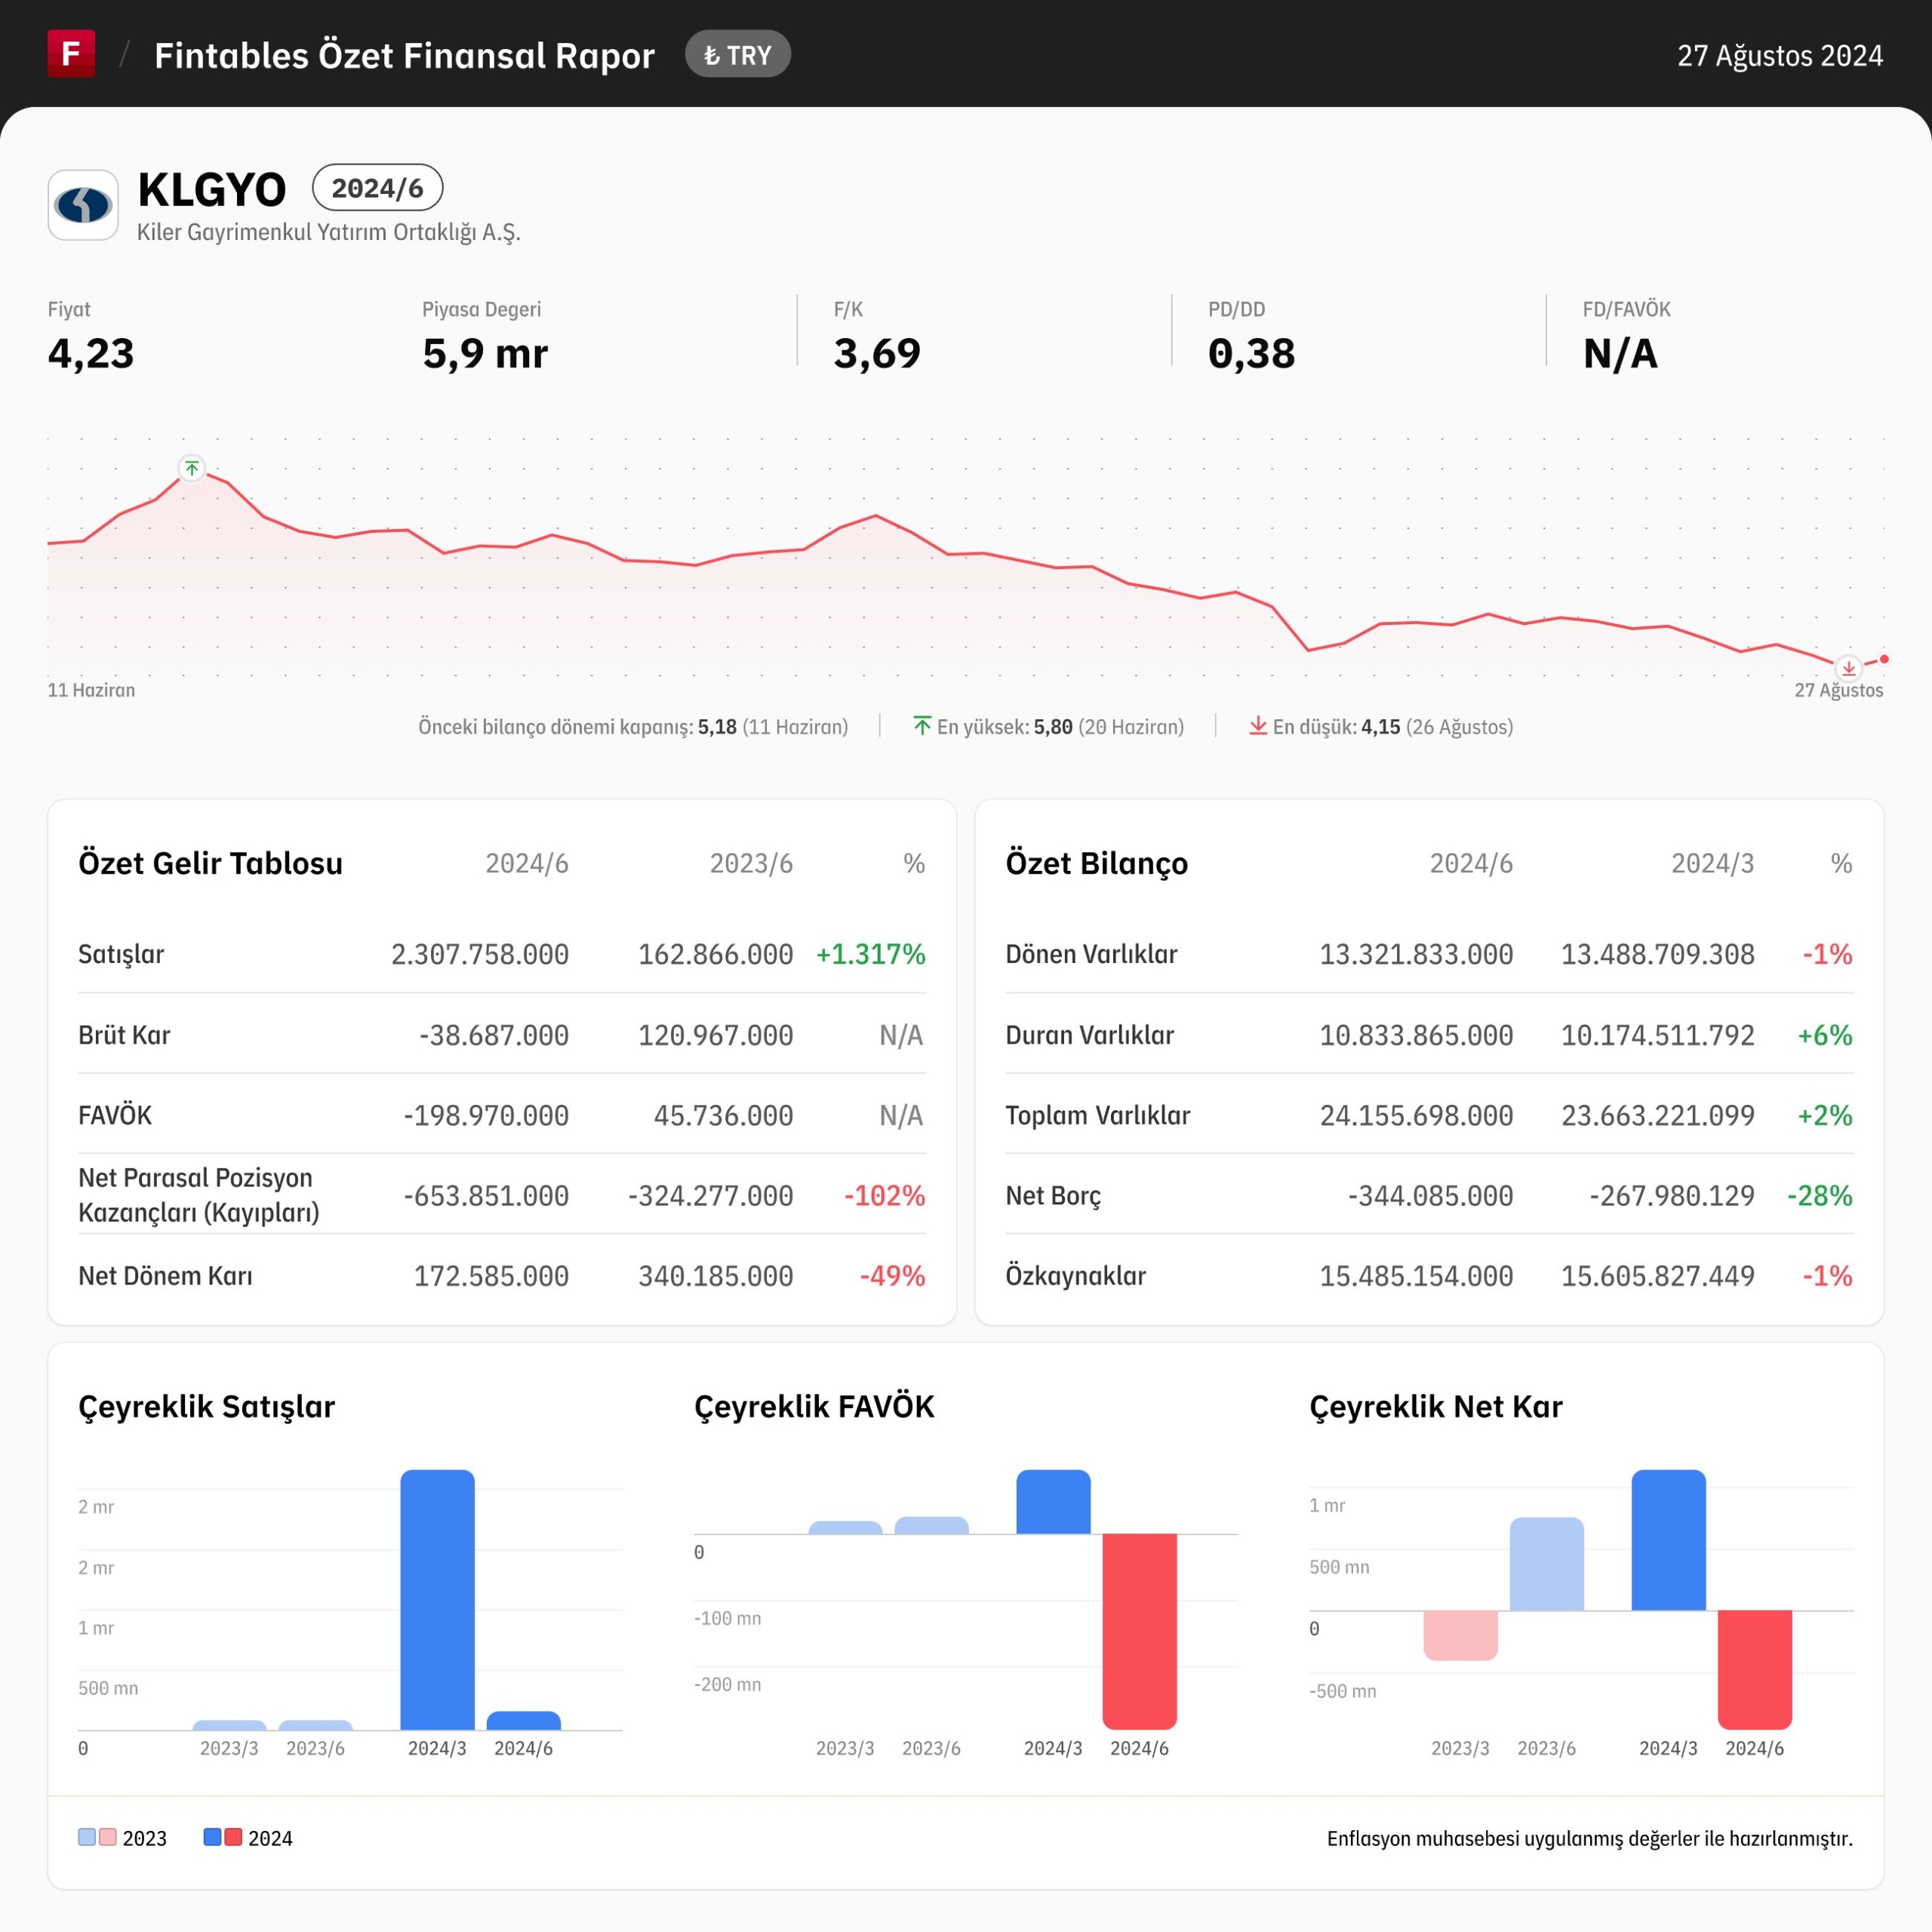This screenshot has width=1932, height=1932.
Task: Click the 2024/6 period badge
Action: [378, 188]
